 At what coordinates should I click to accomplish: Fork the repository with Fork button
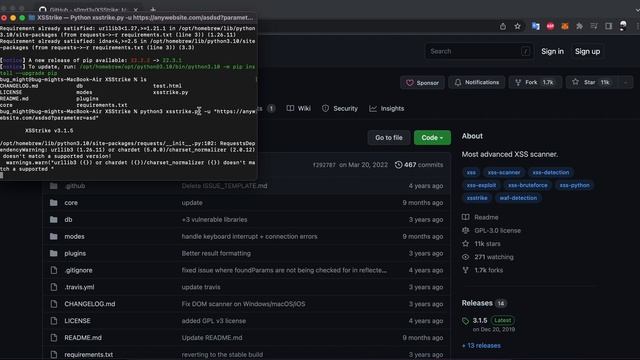pos(535,82)
